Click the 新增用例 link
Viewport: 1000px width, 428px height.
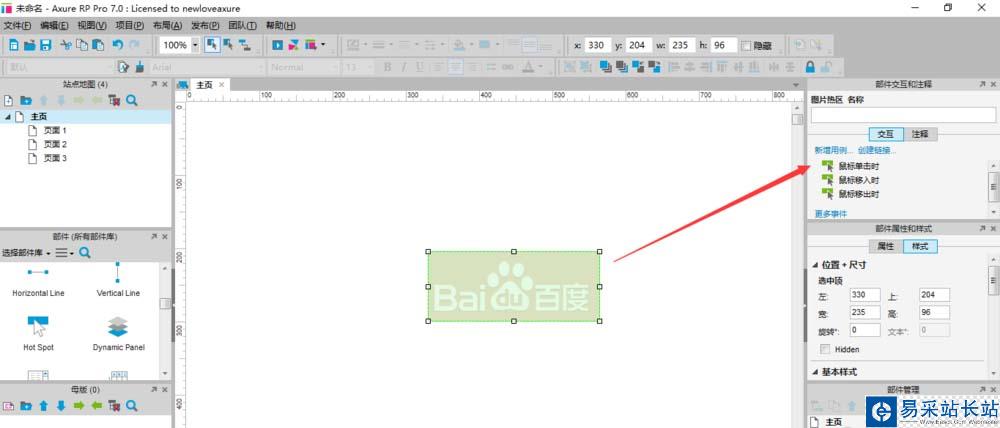coord(834,151)
